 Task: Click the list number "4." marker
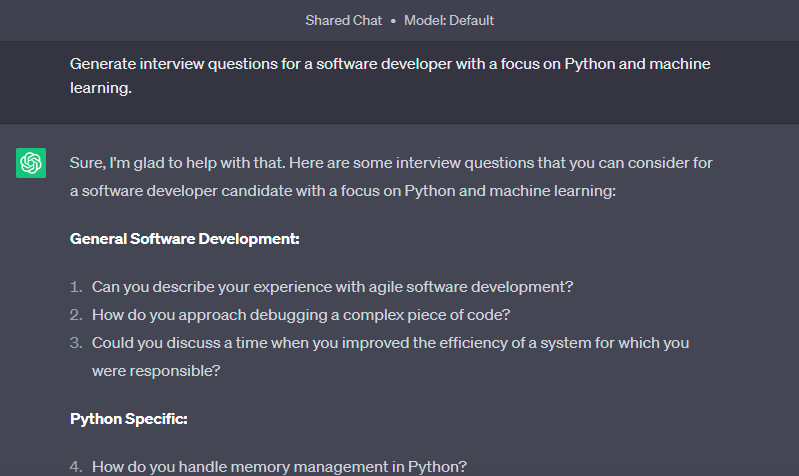76,467
